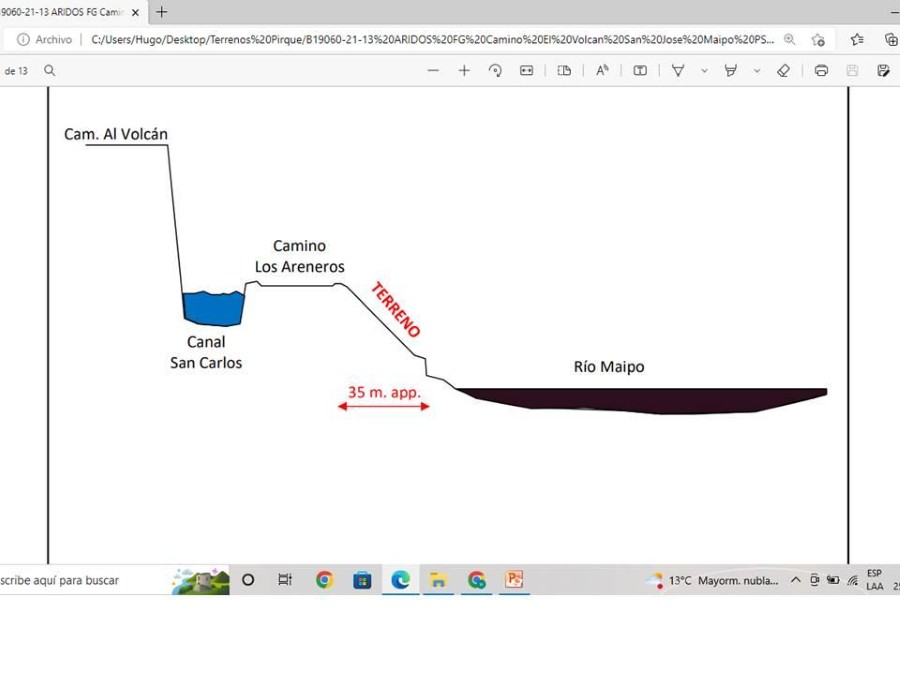The width and height of the screenshot is (900, 675).
Task: Click the file URL address bar
Action: 432,40
